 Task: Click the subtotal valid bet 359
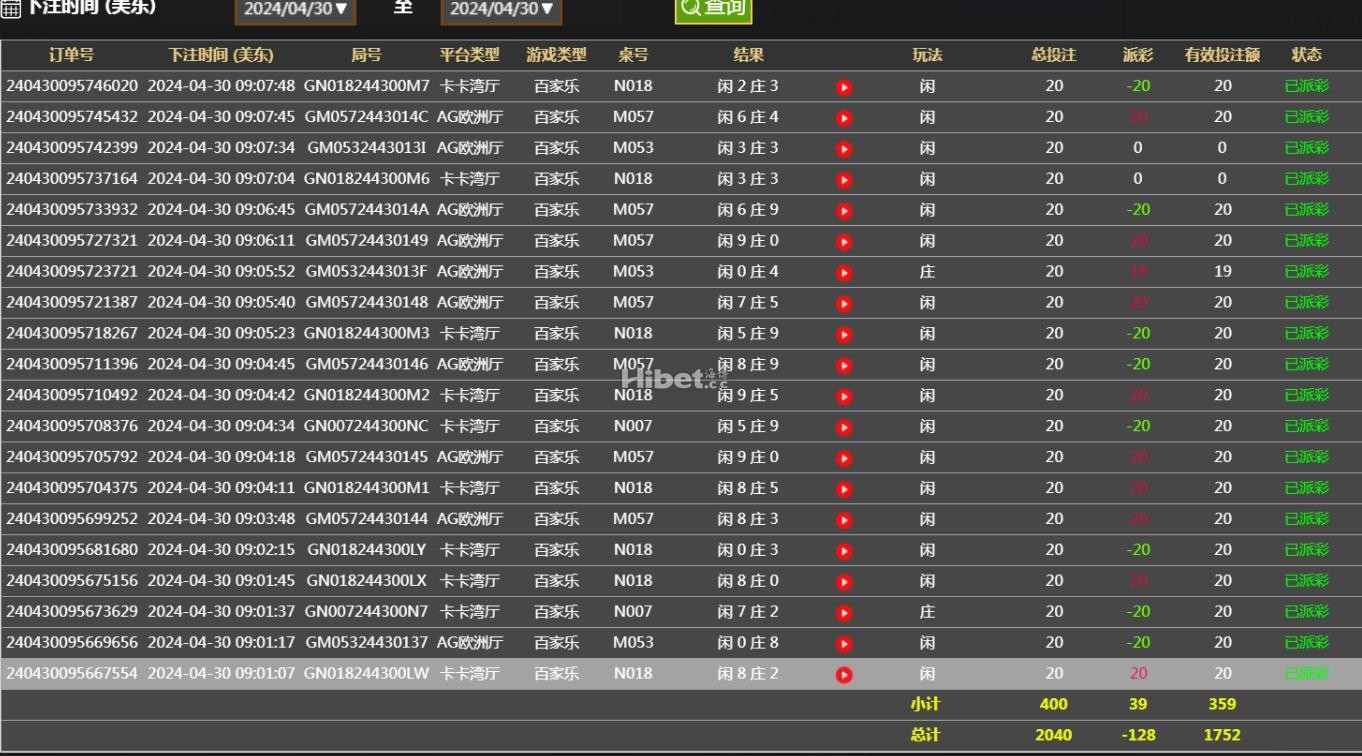click(1222, 704)
